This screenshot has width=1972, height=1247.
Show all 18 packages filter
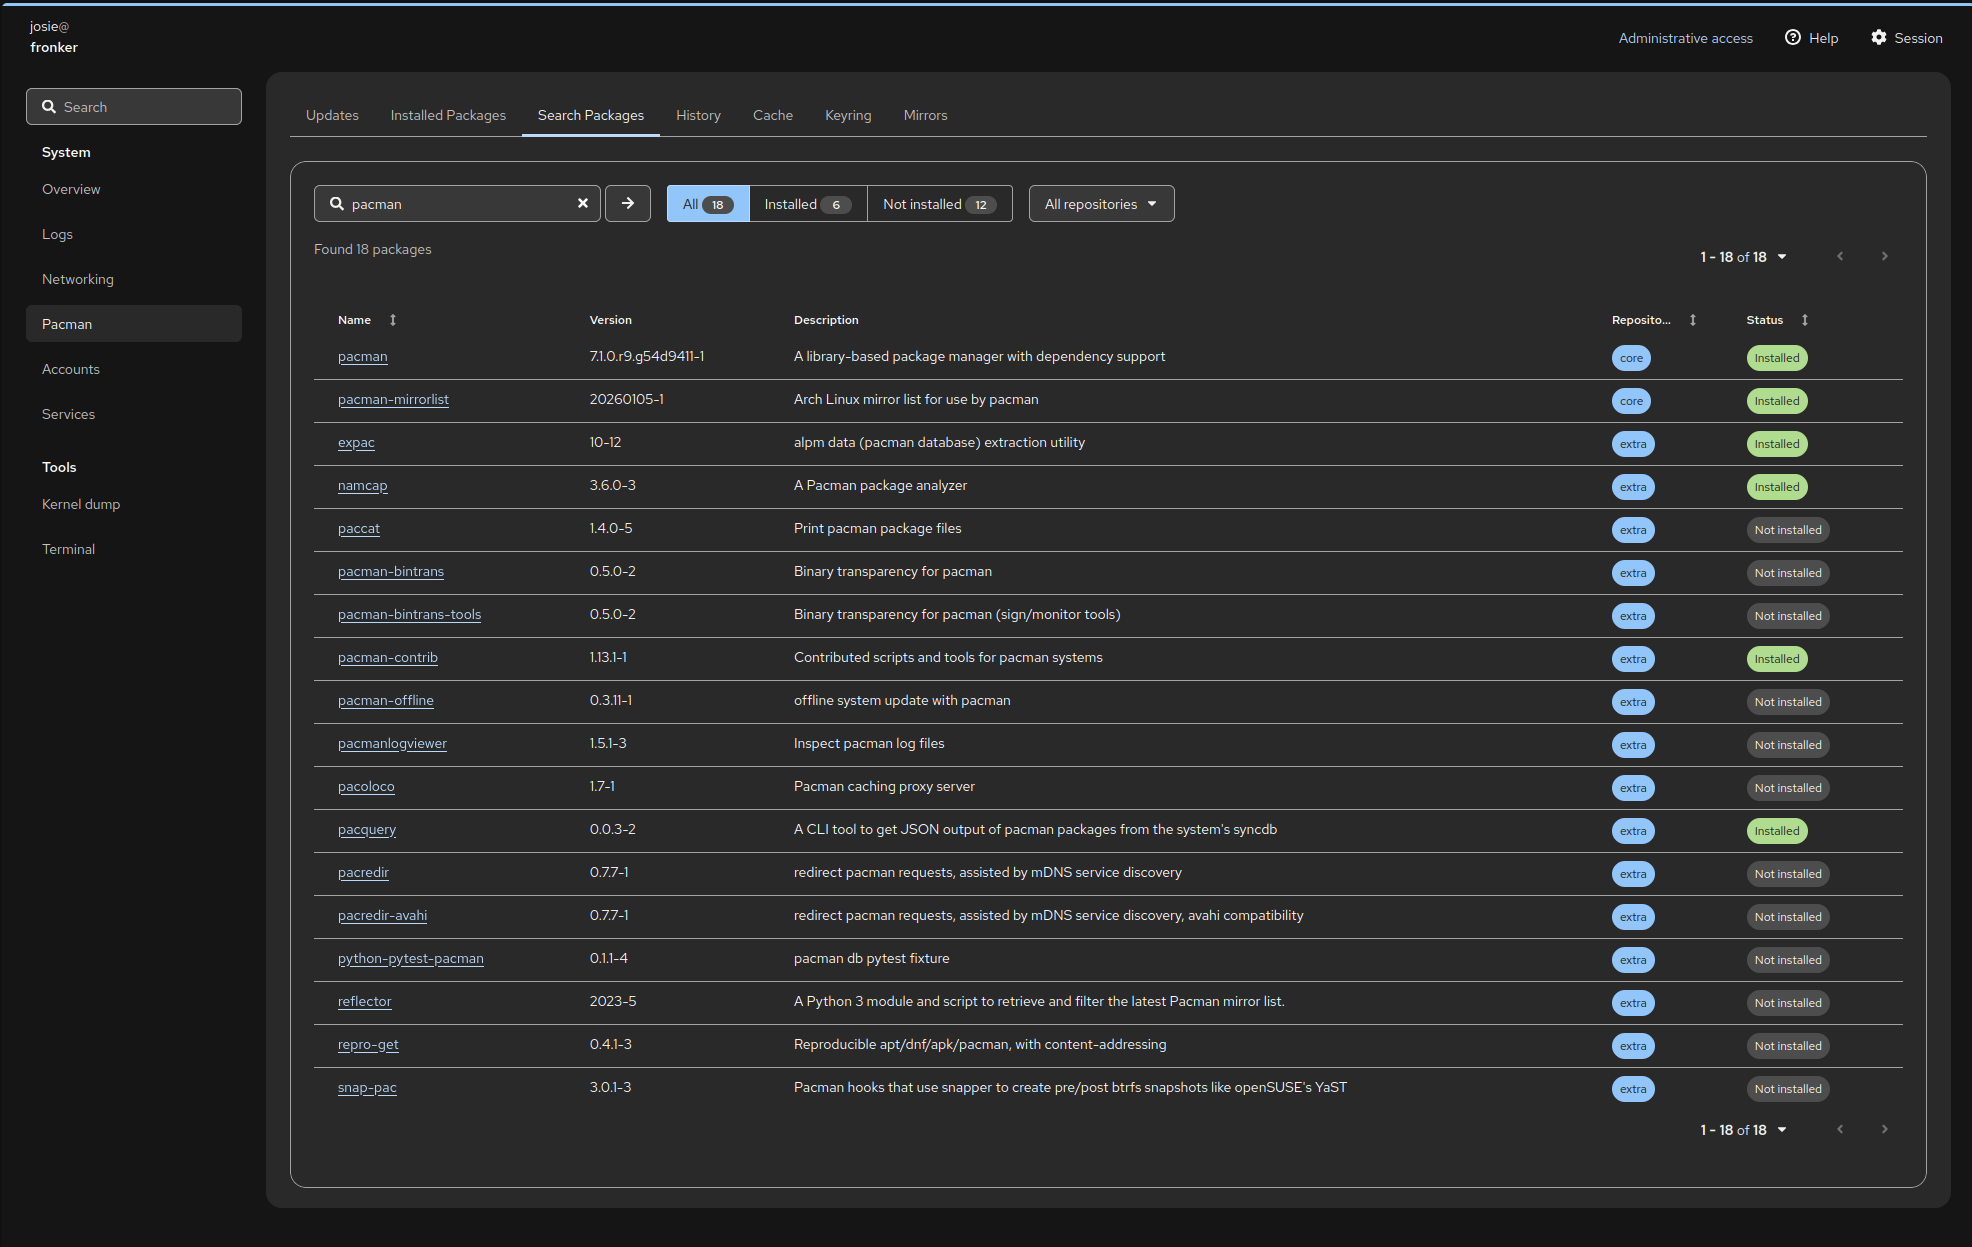click(x=707, y=204)
